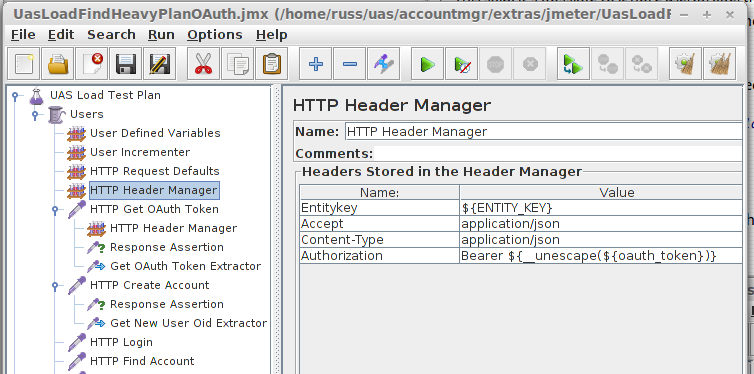Open a test plan via folder icon
Viewport: 754px width, 374px height.
(58, 63)
